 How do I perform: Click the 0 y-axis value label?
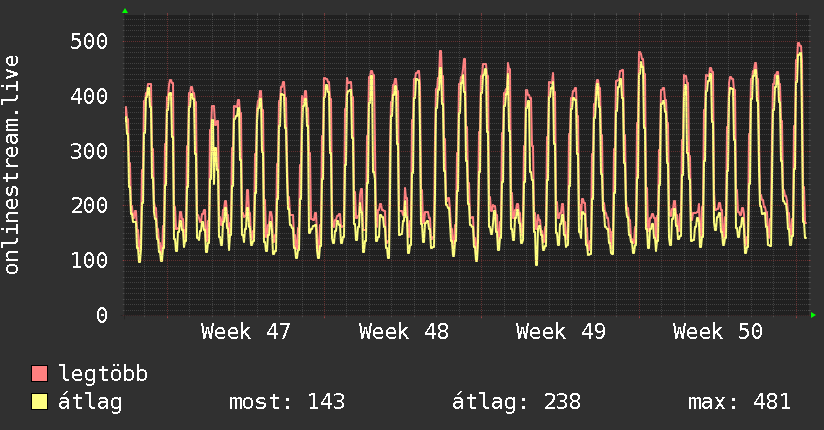click(101, 315)
